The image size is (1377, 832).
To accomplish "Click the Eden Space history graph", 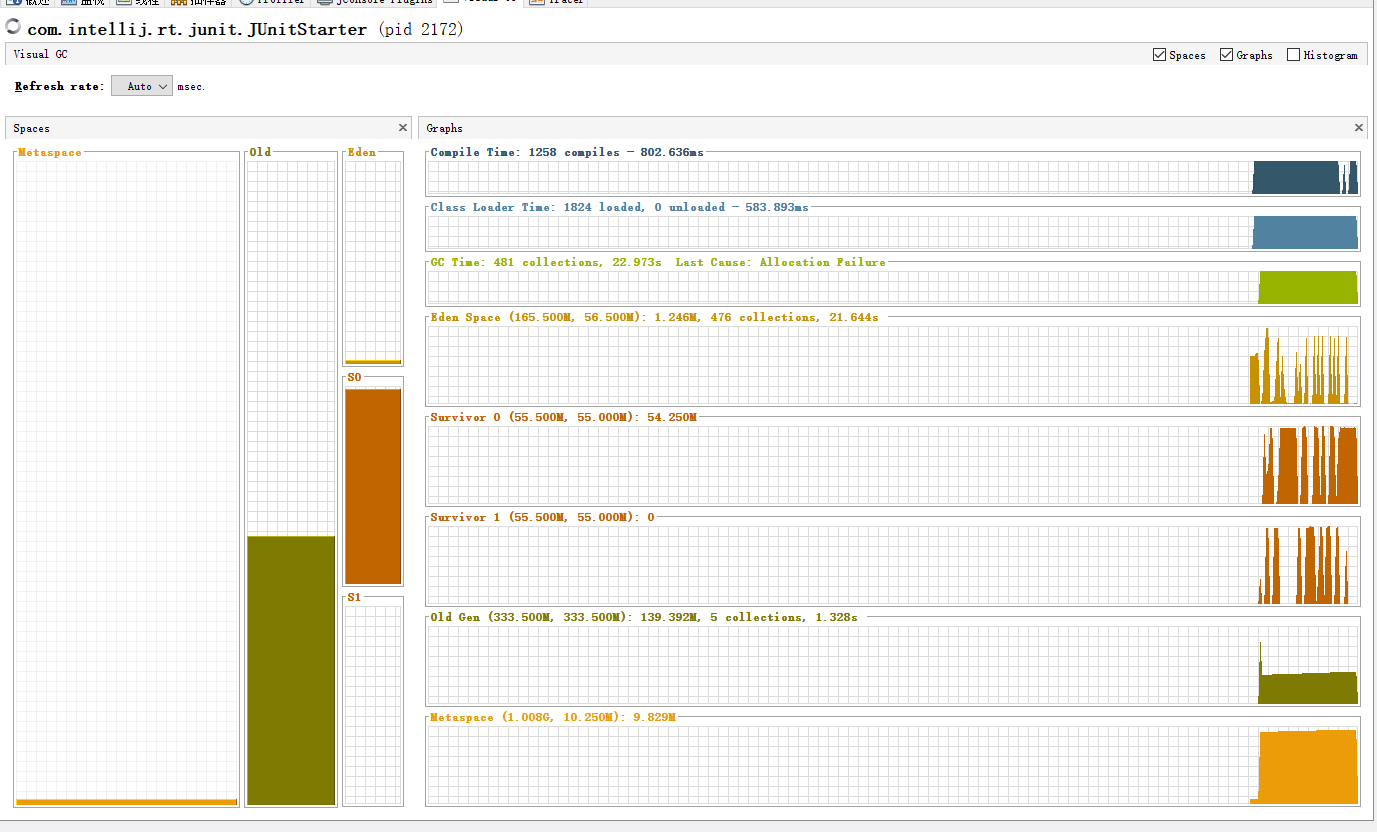I will coord(893,365).
